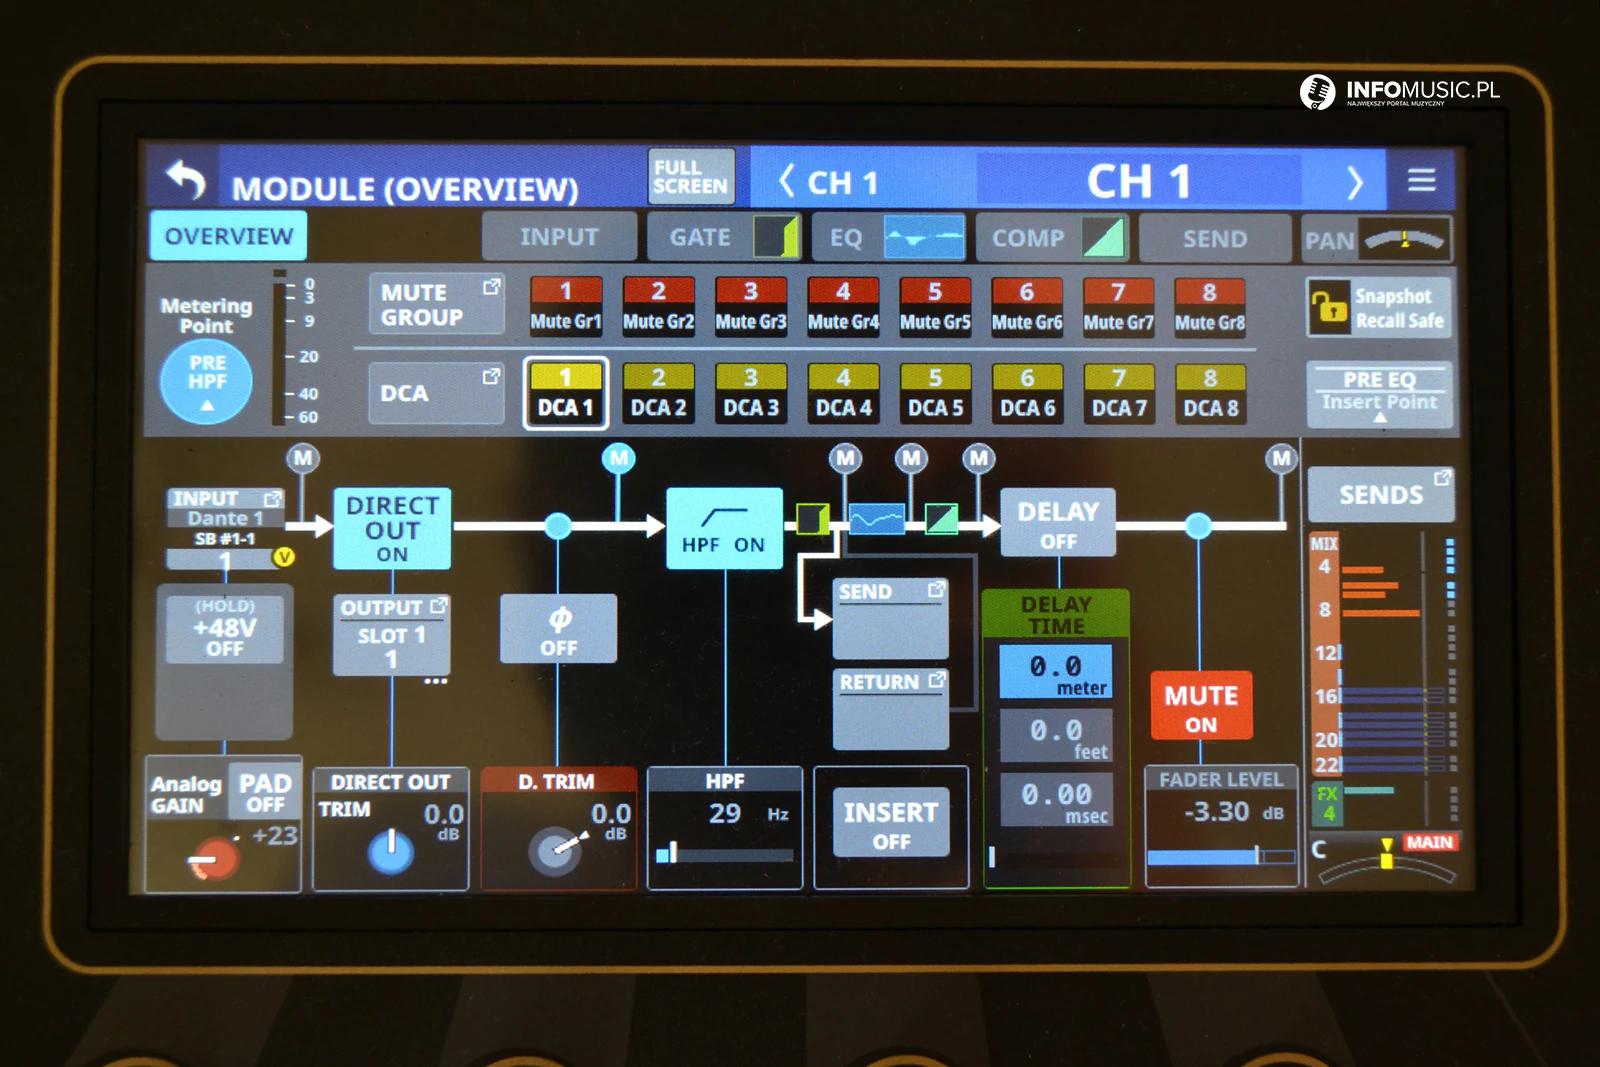Viewport: 1600px width, 1067px height.
Task: Tap the back arrow icon
Action: [x=186, y=180]
